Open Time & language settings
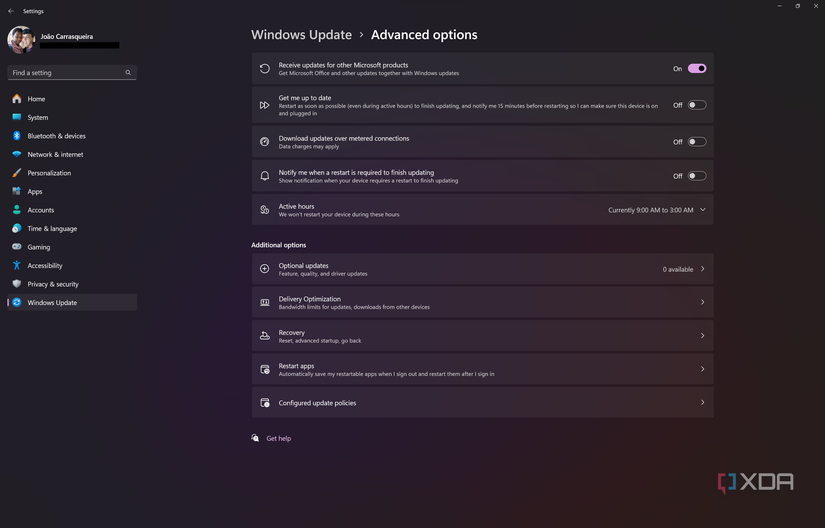825x528 pixels. (72, 229)
